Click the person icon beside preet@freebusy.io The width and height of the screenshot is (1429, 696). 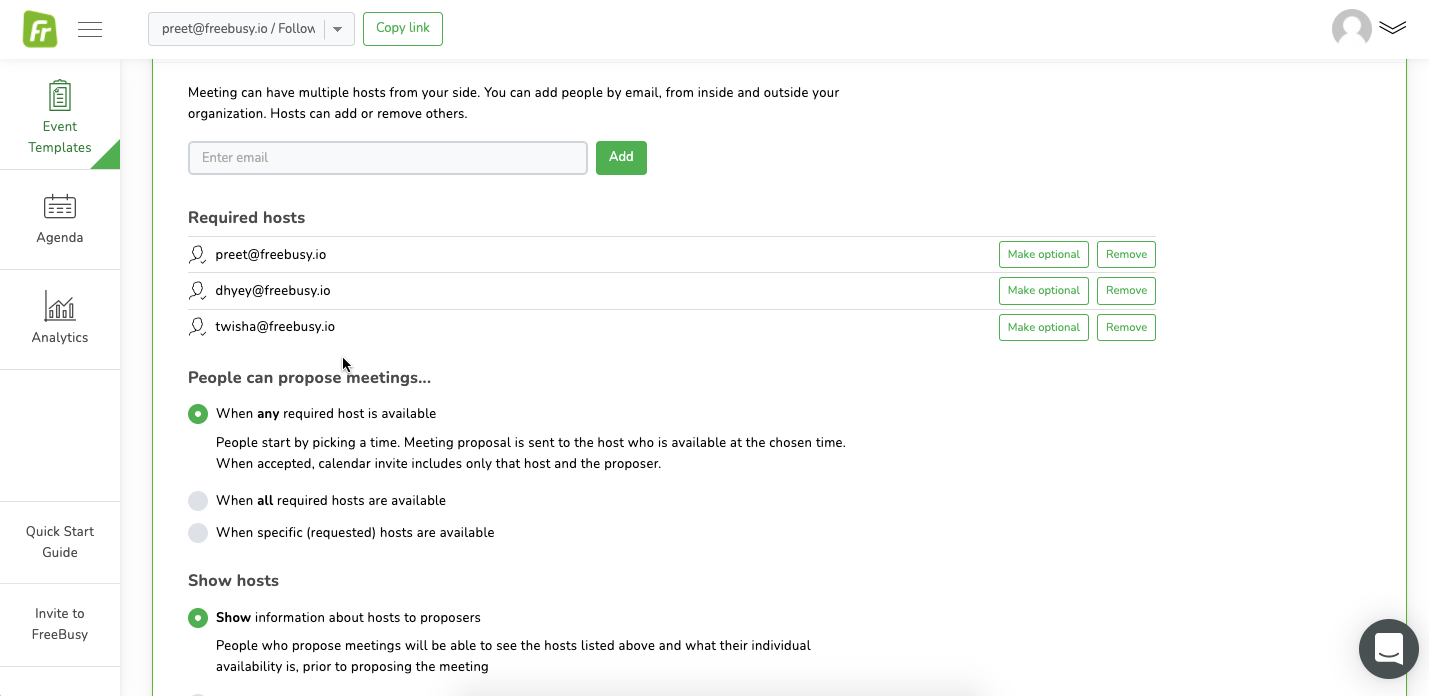pyautogui.click(x=198, y=255)
